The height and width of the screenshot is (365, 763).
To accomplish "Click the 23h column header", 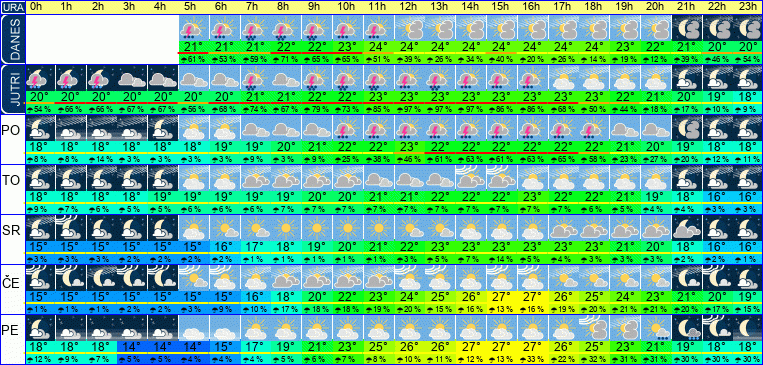I will (748, 7).
